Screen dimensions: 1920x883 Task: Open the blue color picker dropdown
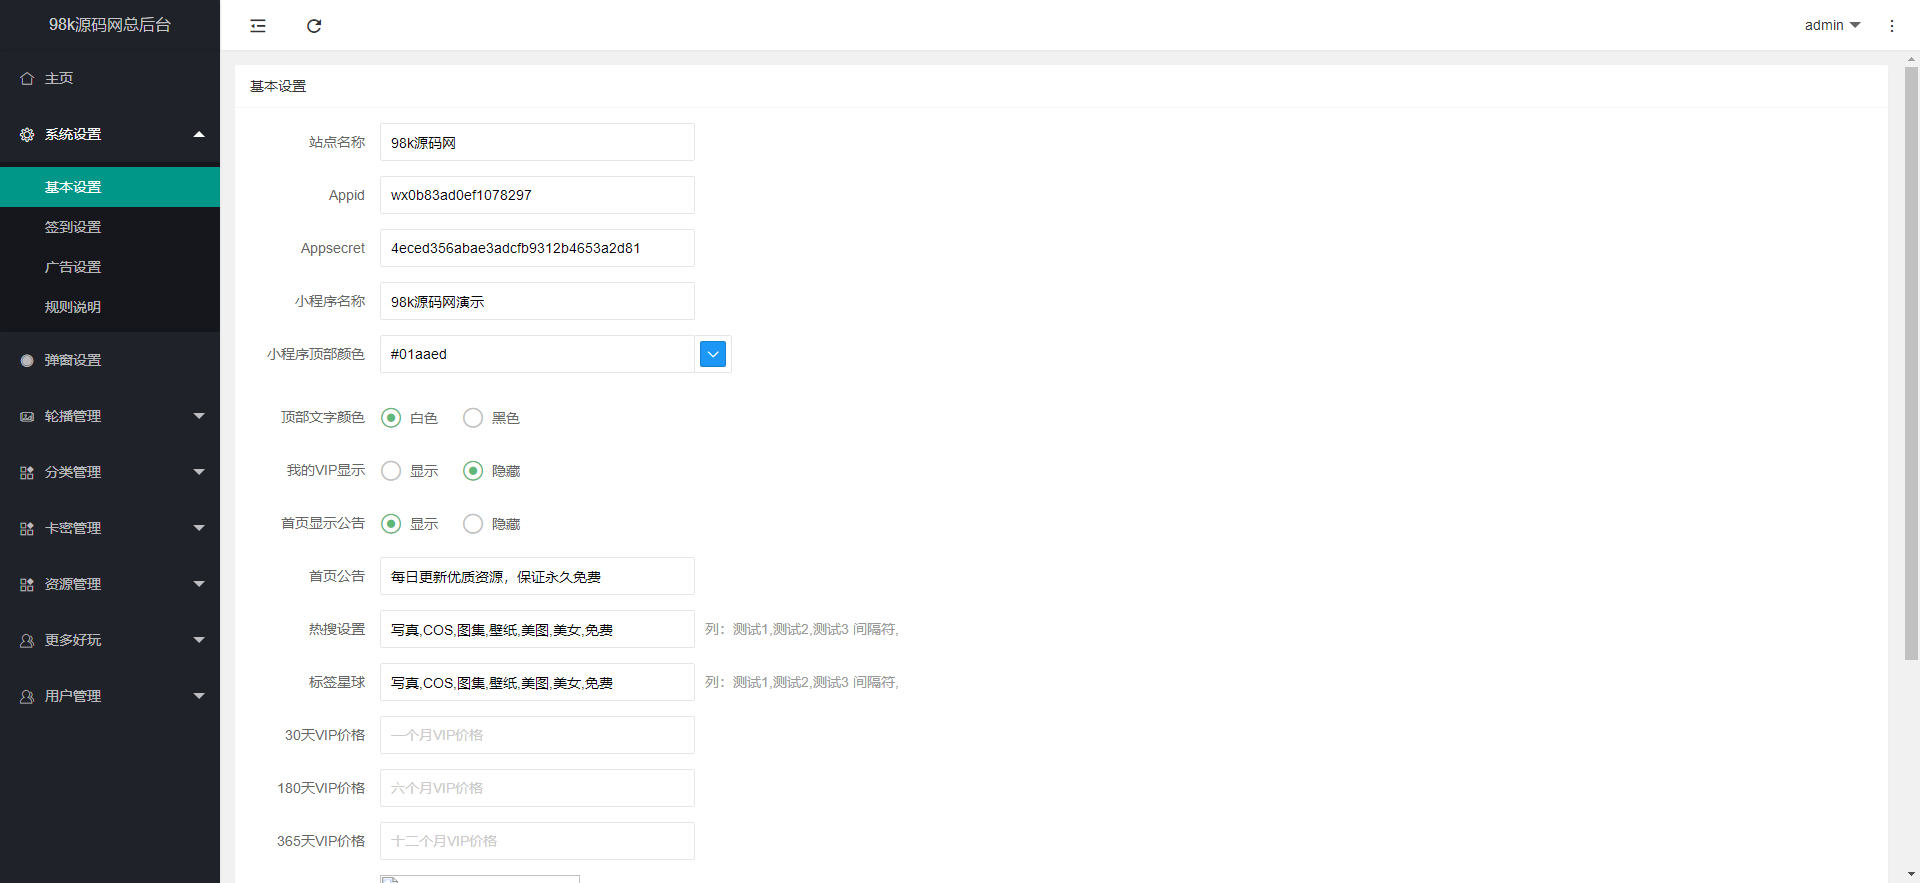(x=713, y=354)
